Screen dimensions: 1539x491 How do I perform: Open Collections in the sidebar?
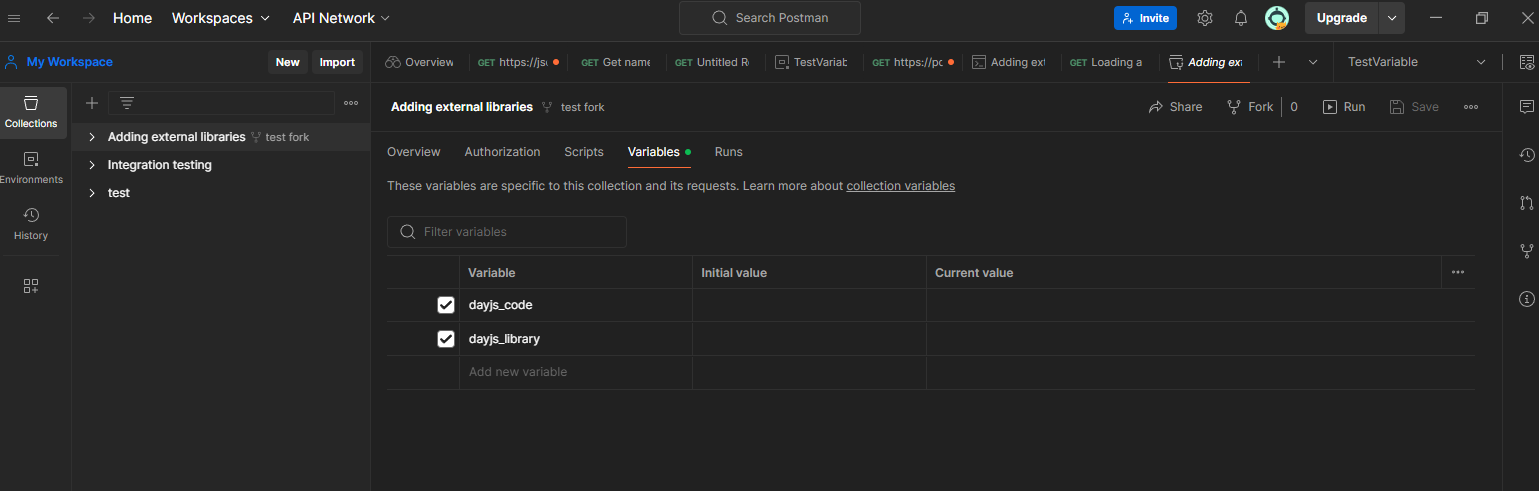click(31, 112)
